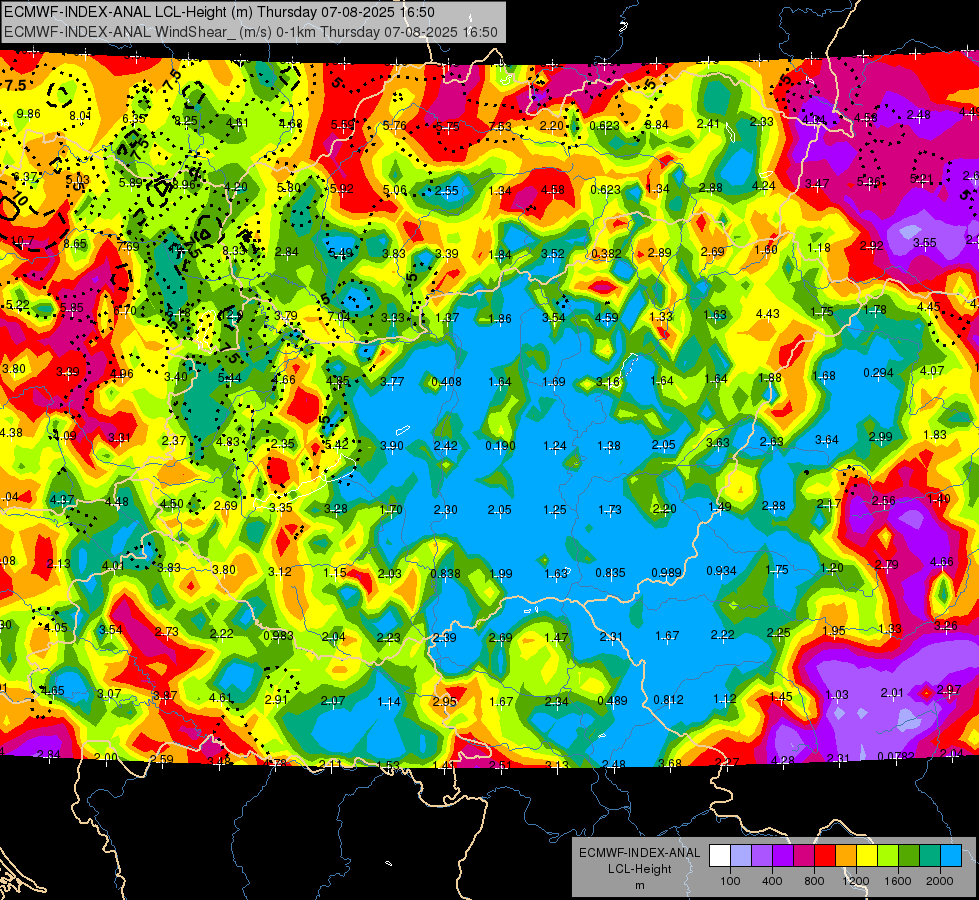Click the wind shear value 0.489
This screenshot has width=979, height=900.
point(612,701)
